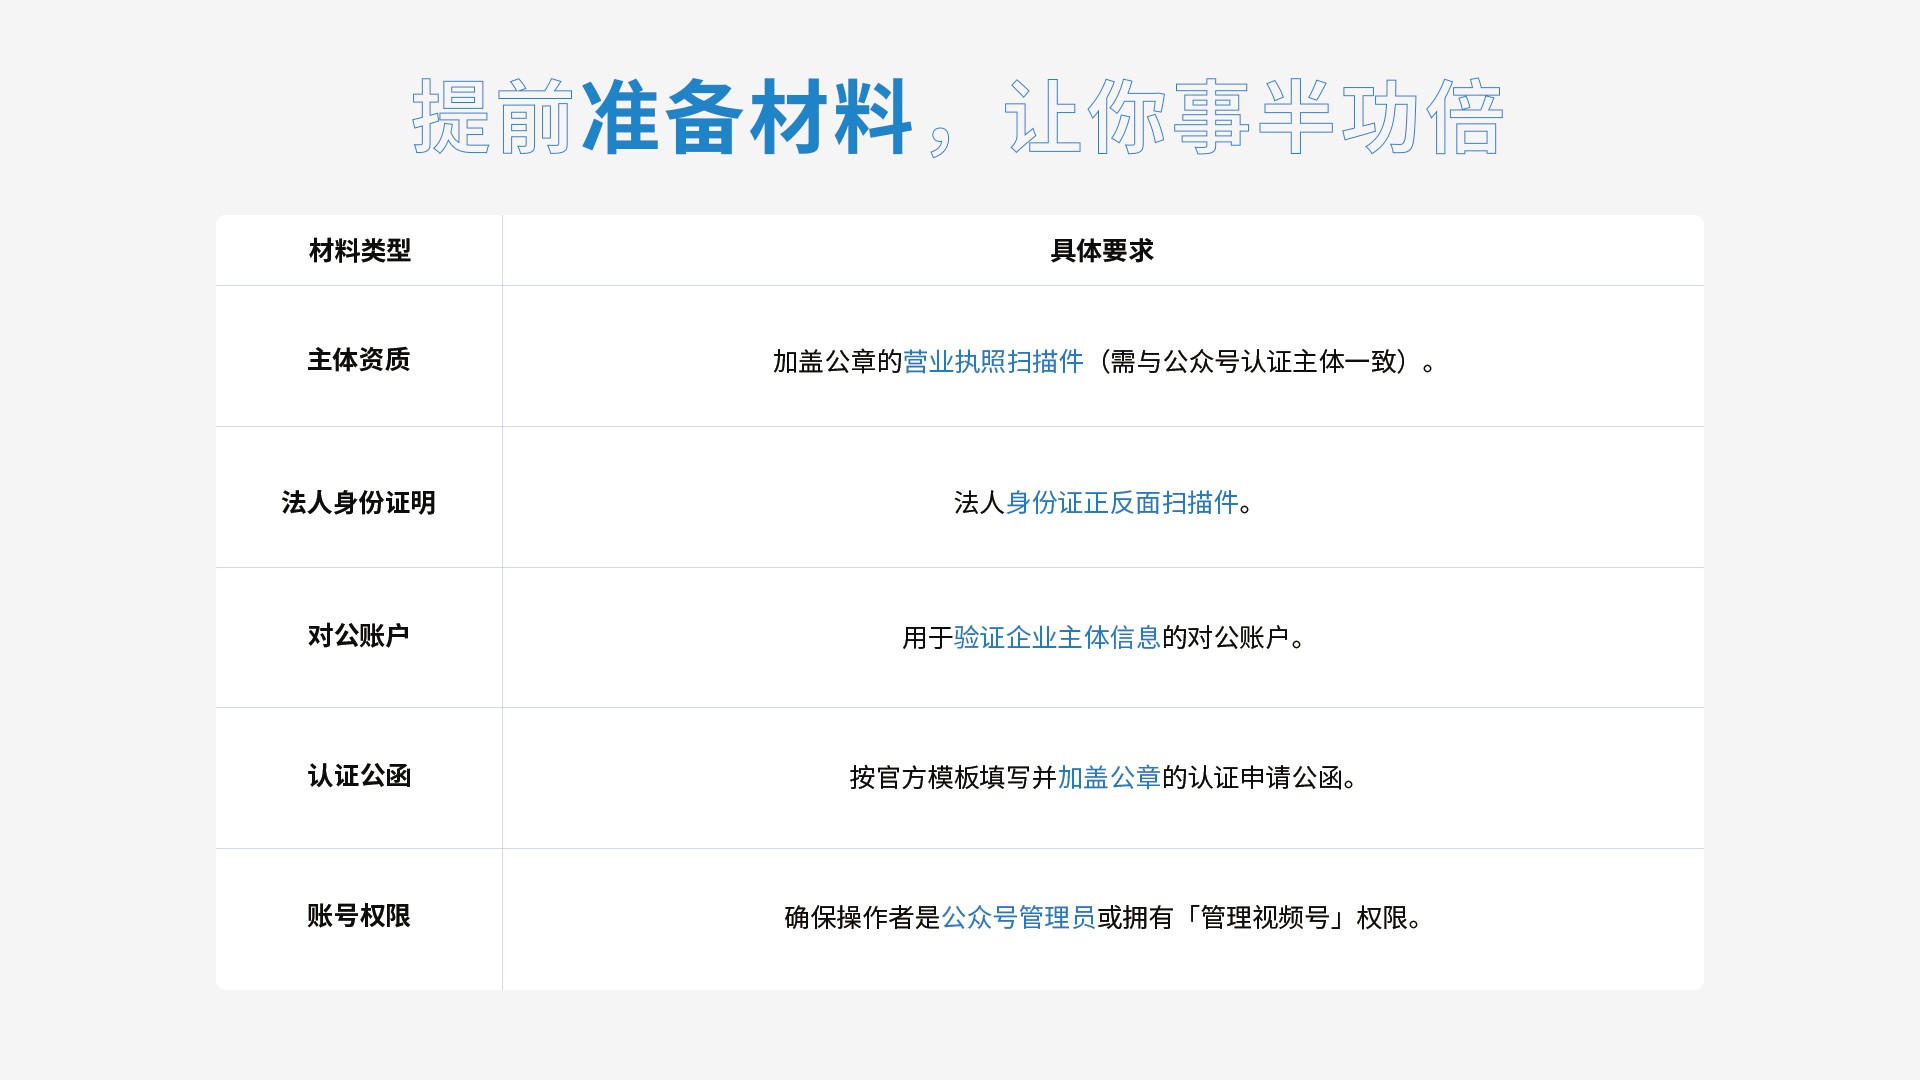Select the 对公账户 row label

click(359, 636)
